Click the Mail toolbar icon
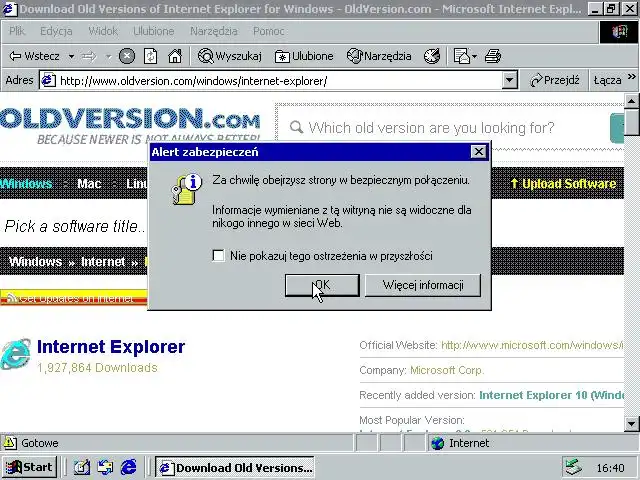This screenshot has width=640, height=480. coord(462,56)
